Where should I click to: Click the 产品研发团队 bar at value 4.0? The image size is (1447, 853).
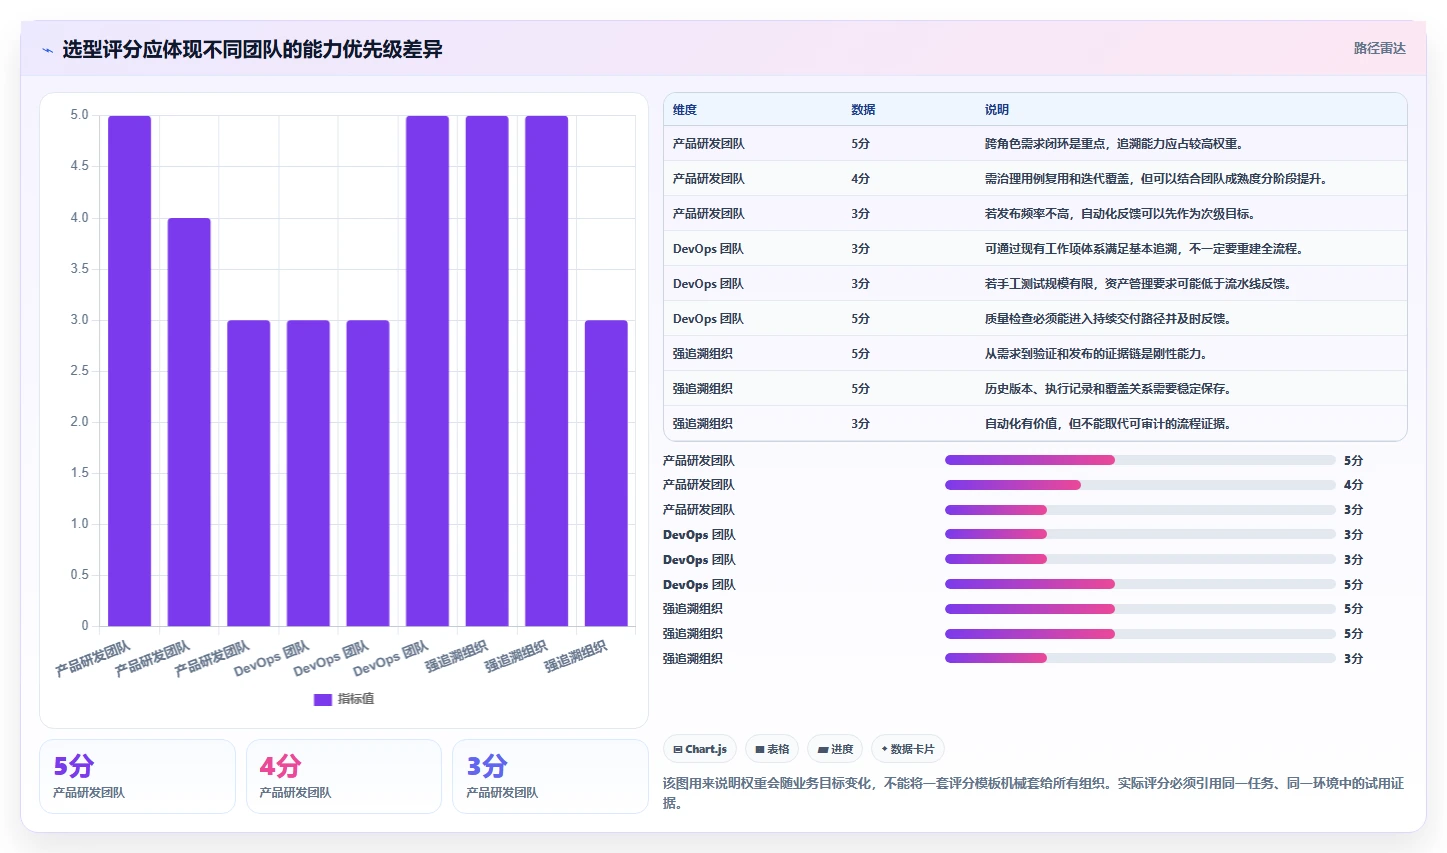189,422
